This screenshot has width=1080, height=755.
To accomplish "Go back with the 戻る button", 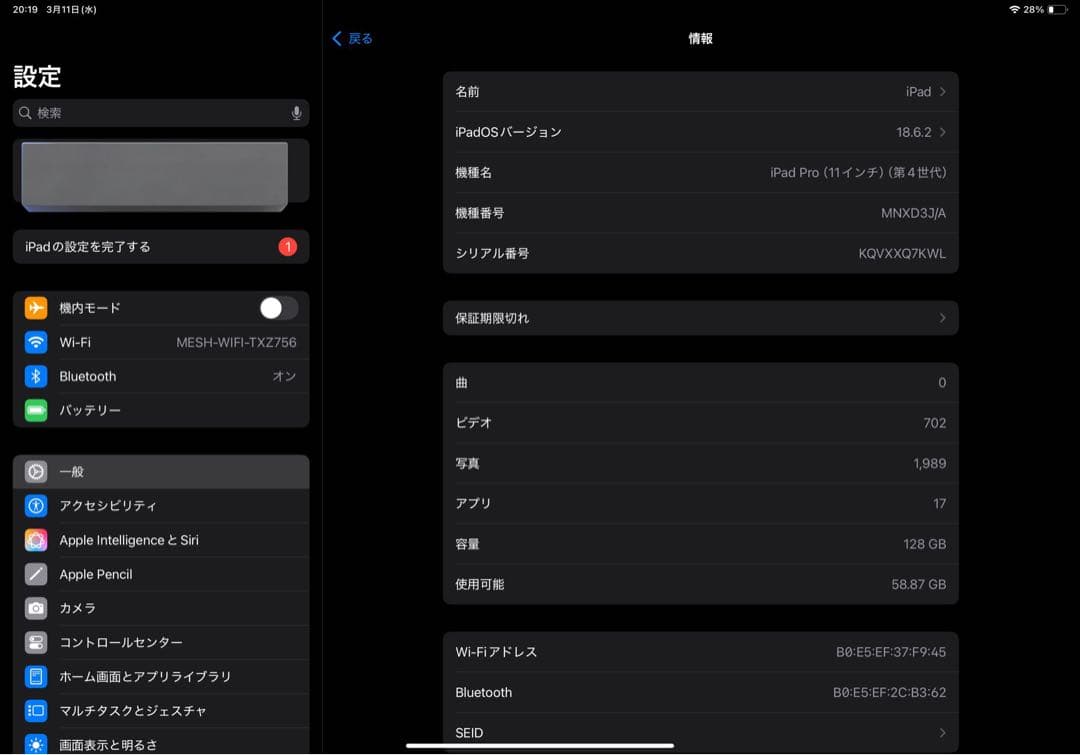I will pyautogui.click(x=352, y=39).
